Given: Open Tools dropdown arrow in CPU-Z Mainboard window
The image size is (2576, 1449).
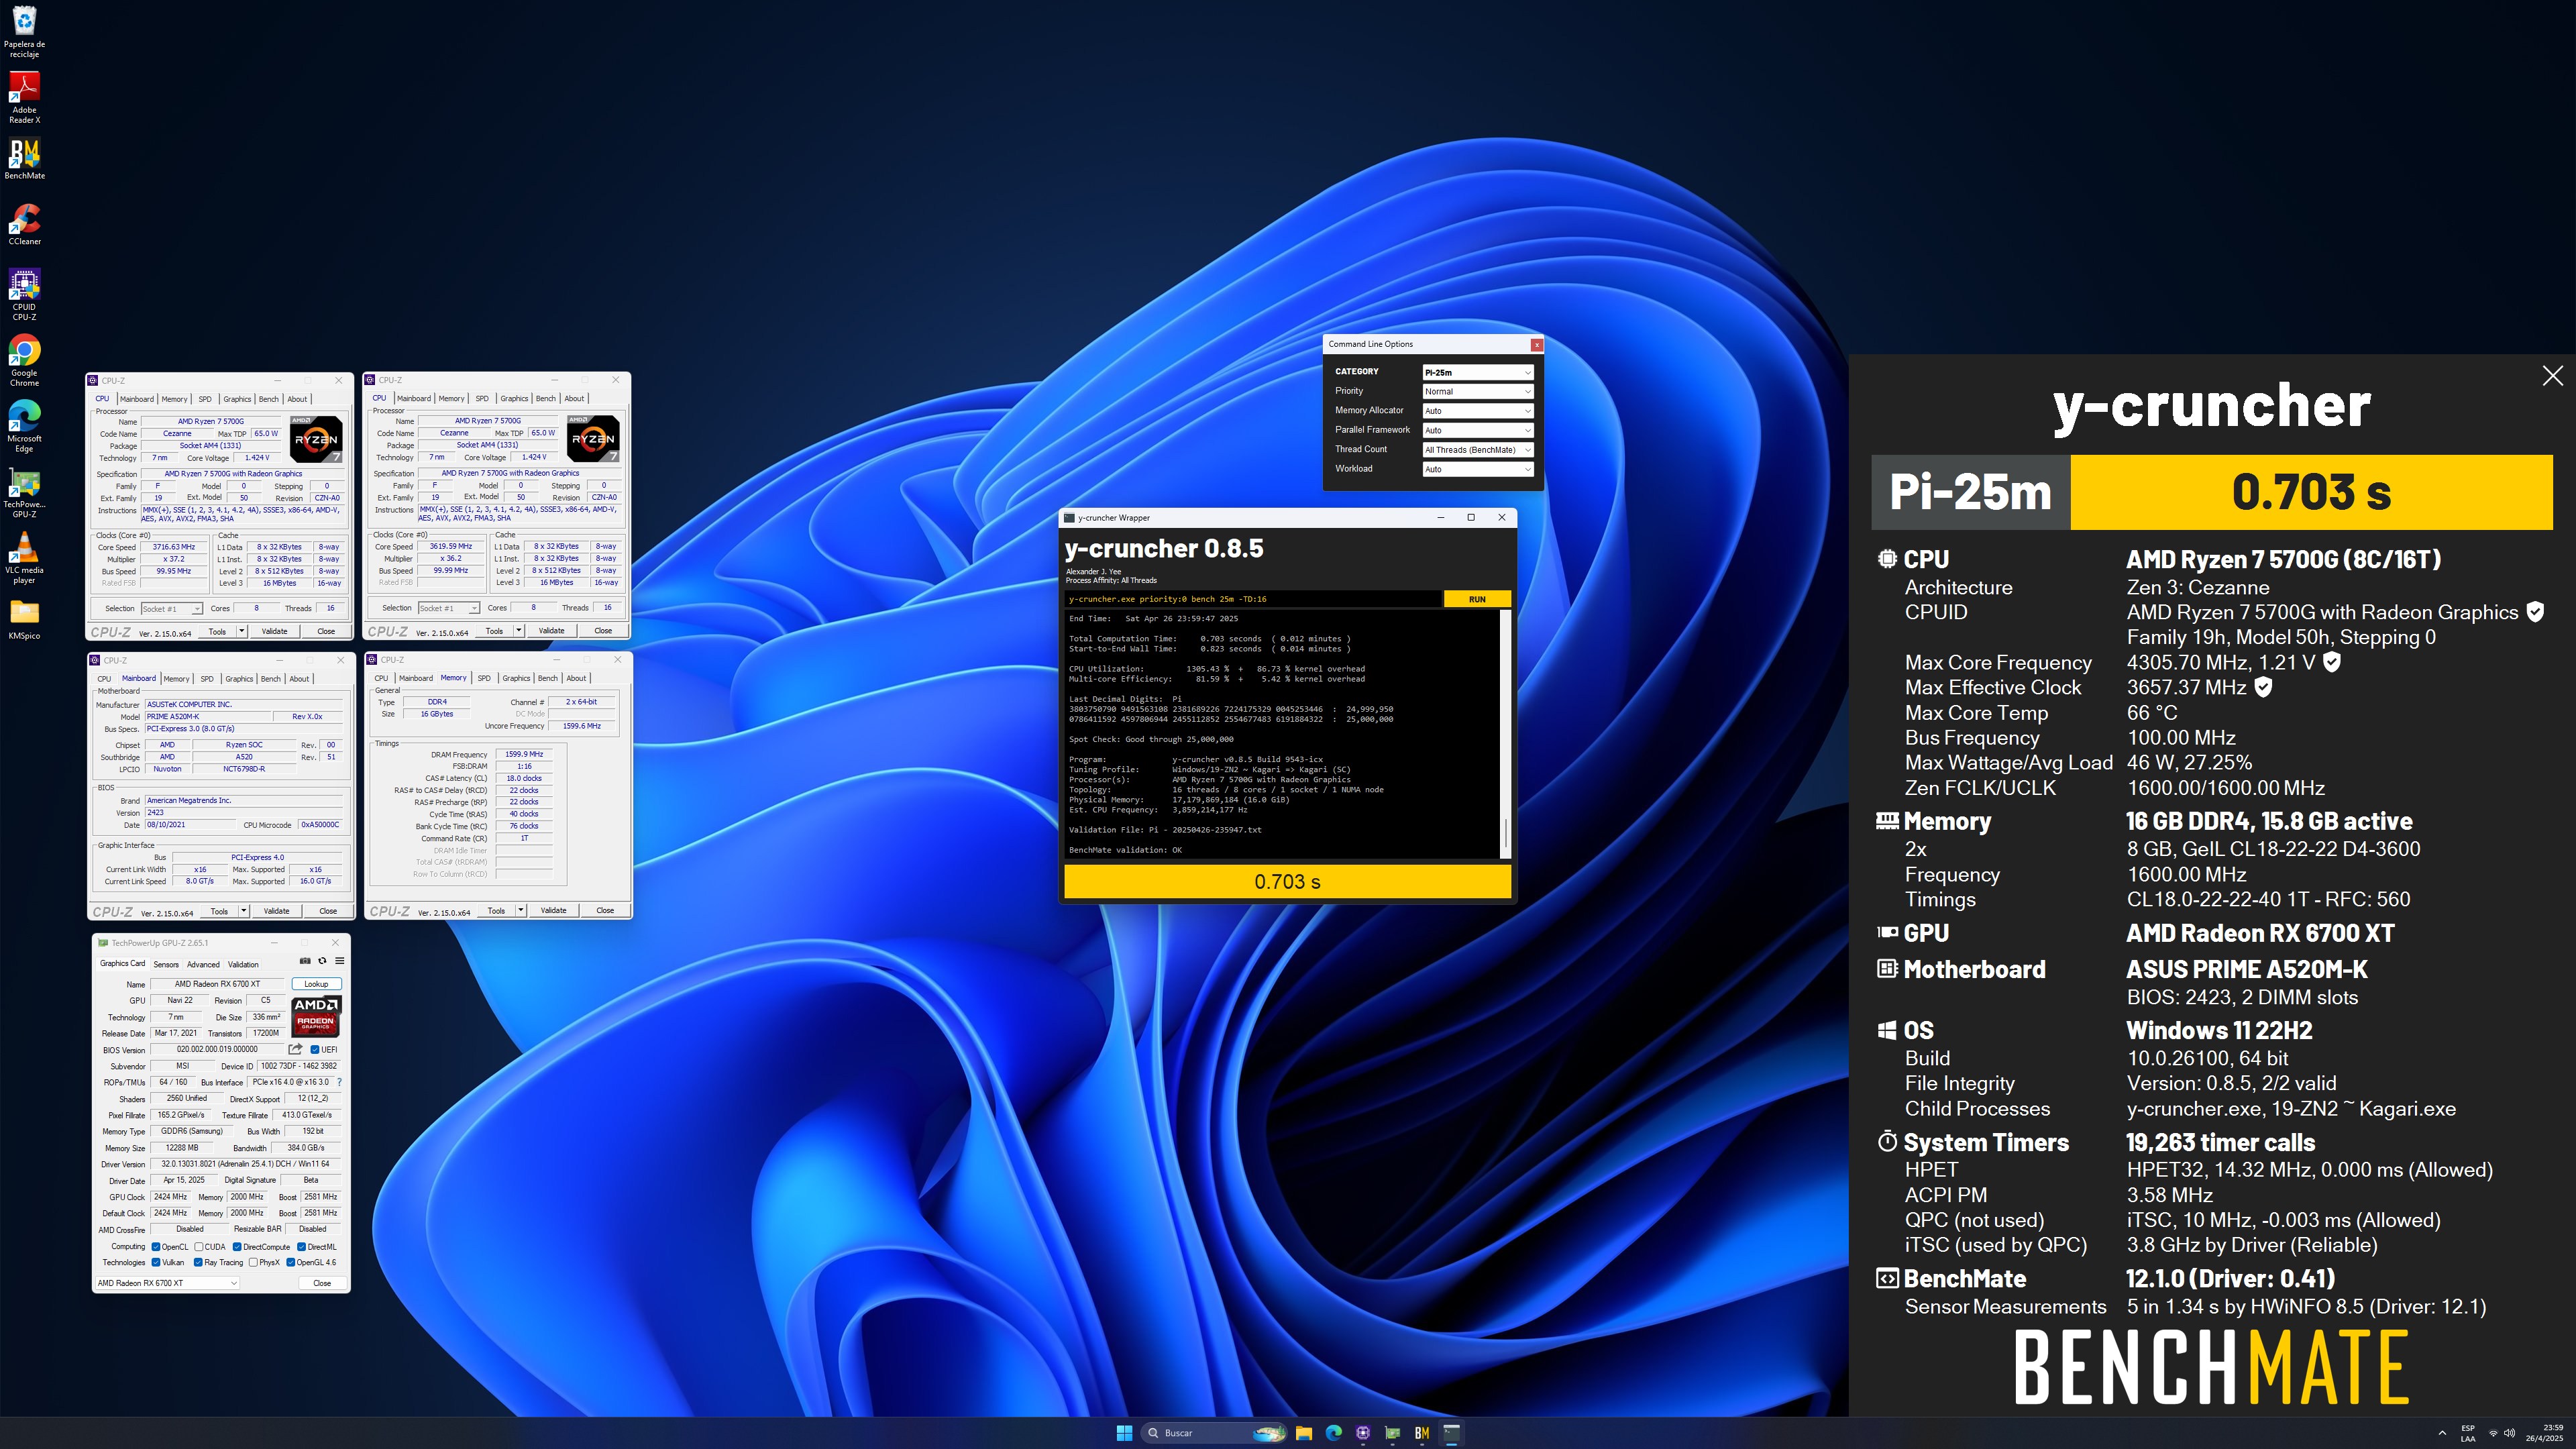Looking at the screenshot, I should pyautogui.click(x=243, y=911).
